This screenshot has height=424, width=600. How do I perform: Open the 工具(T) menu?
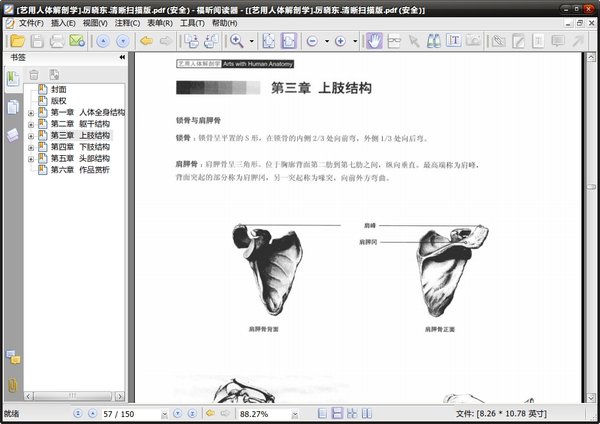[x=192, y=23]
